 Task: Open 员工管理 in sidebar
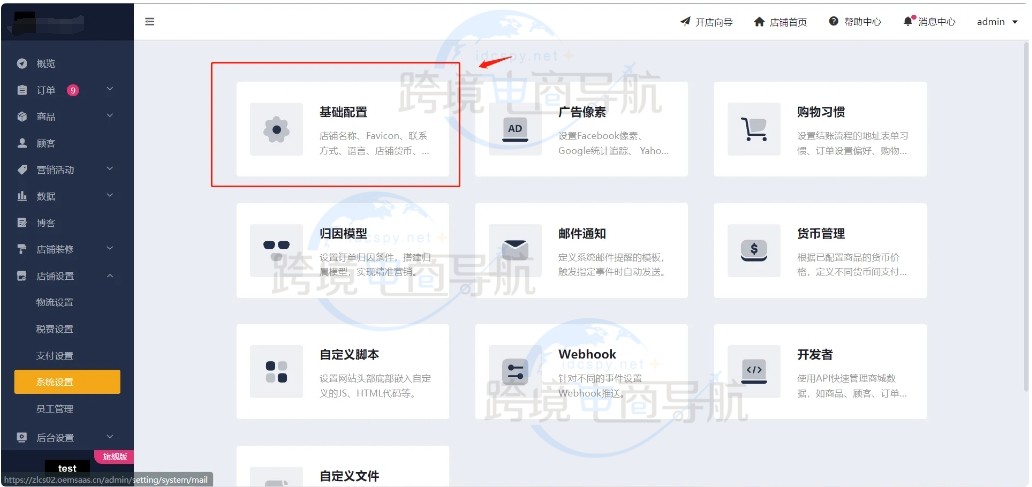[55, 409]
